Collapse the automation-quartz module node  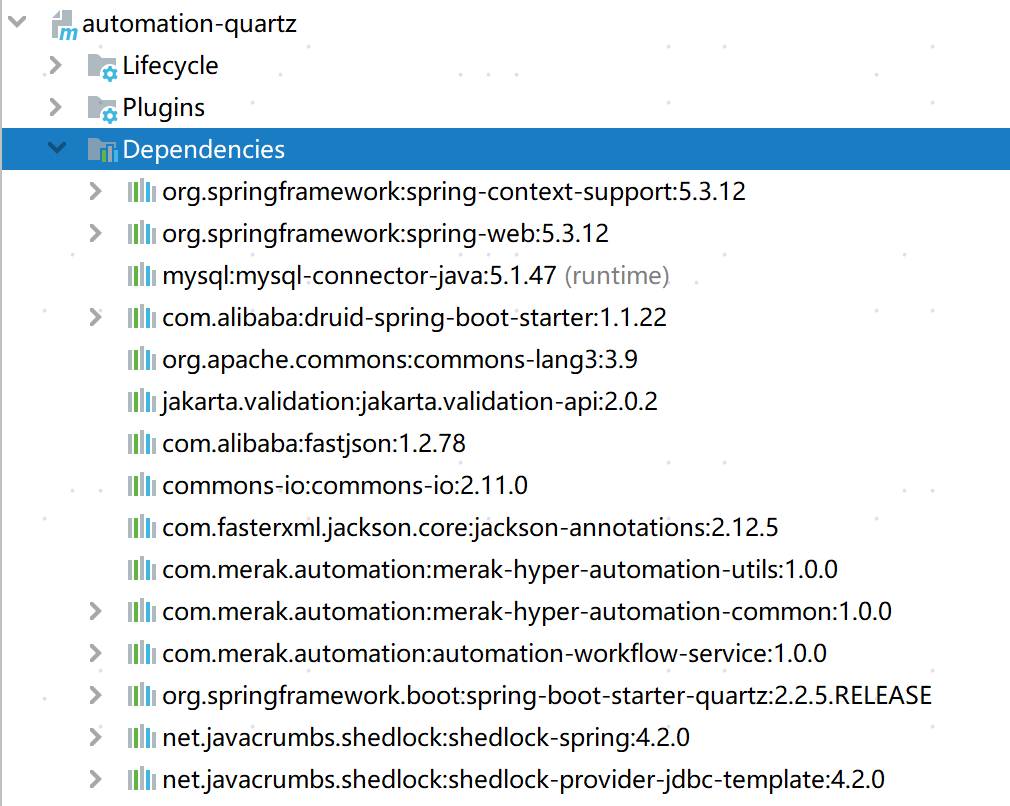tap(16, 23)
